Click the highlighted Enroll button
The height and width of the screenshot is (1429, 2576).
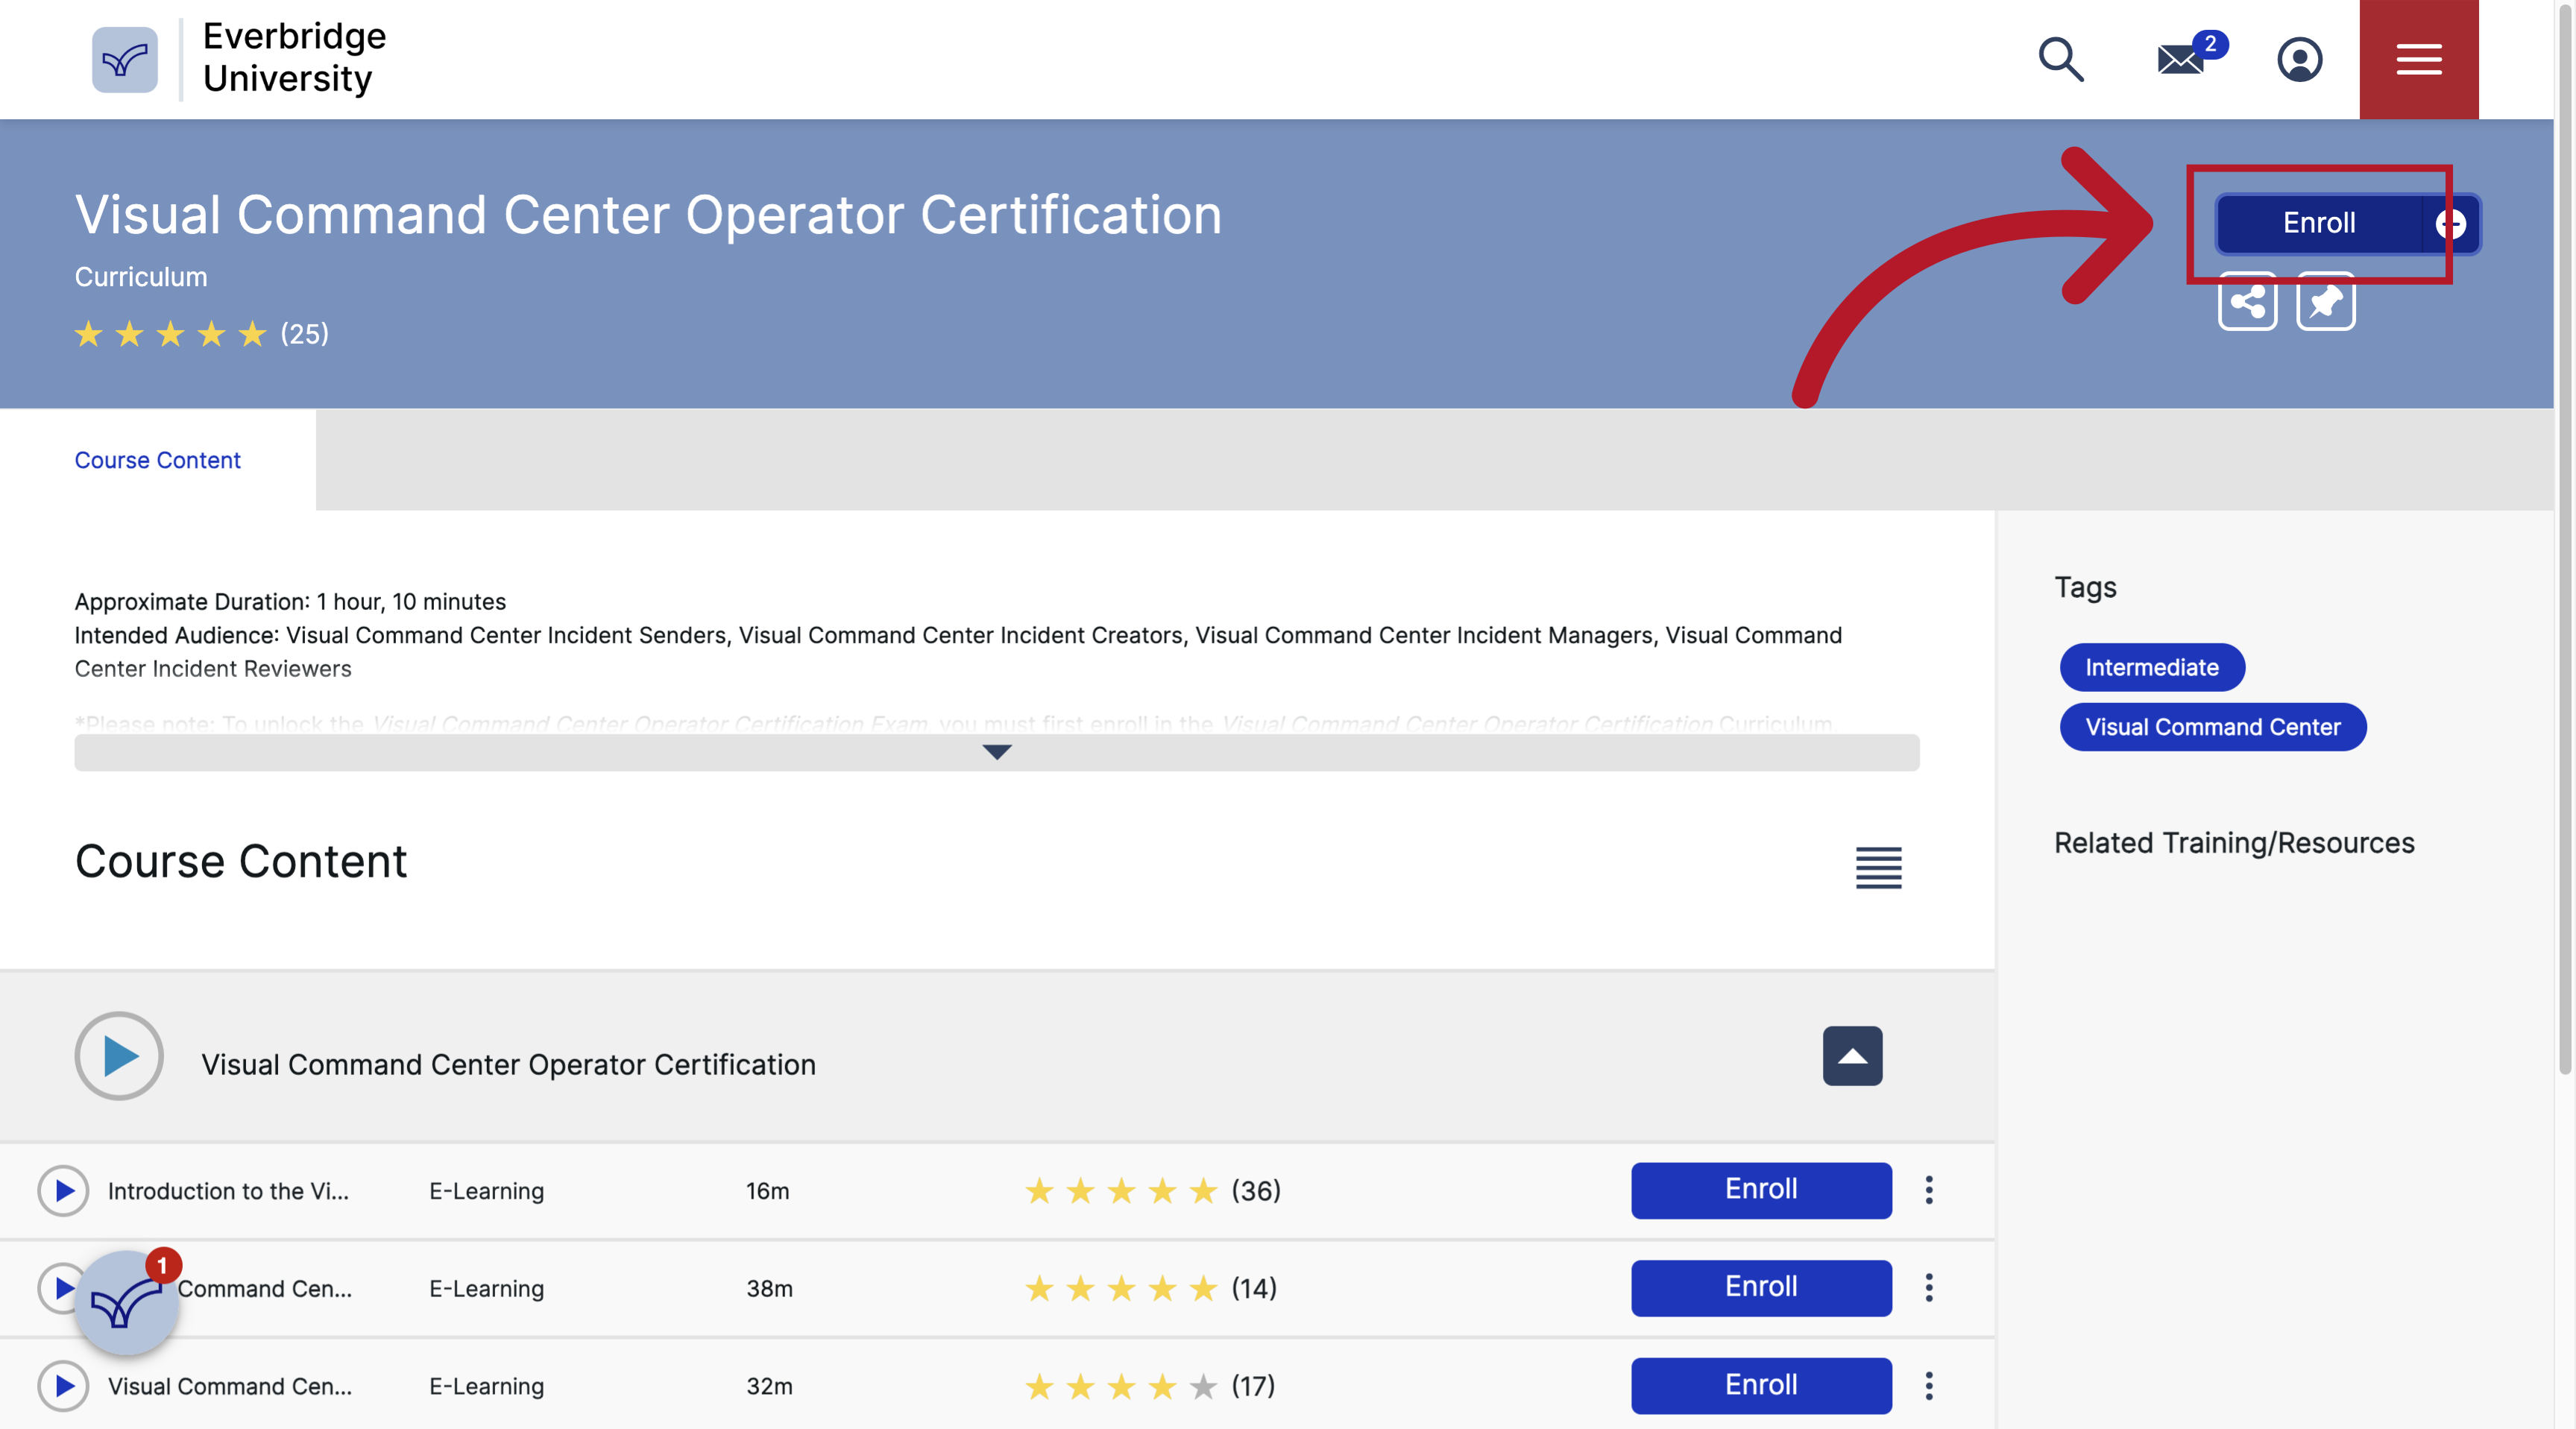2318,223
